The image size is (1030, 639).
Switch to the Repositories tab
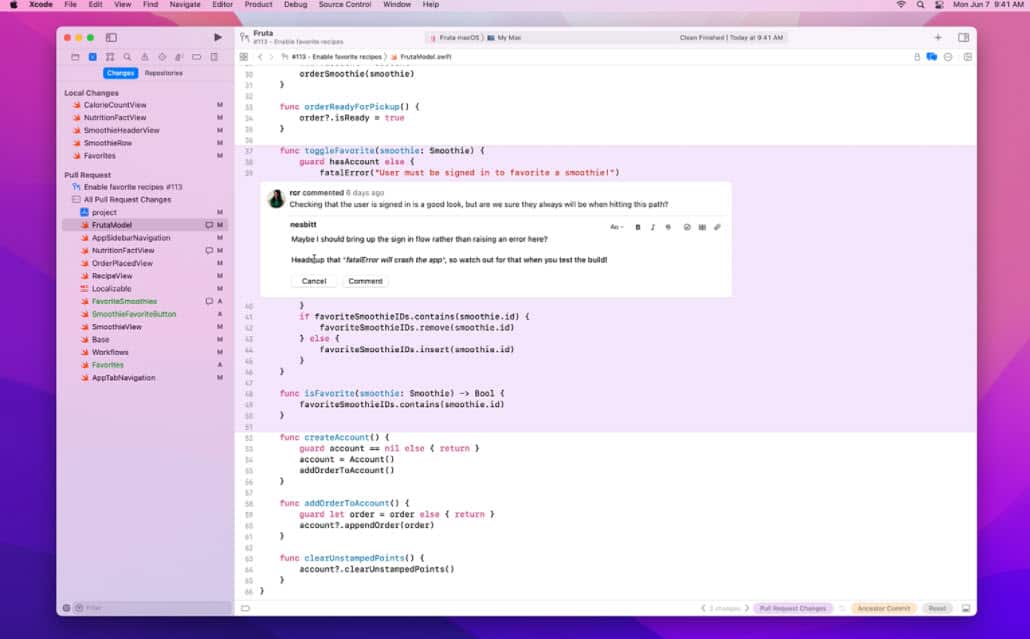point(163,73)
